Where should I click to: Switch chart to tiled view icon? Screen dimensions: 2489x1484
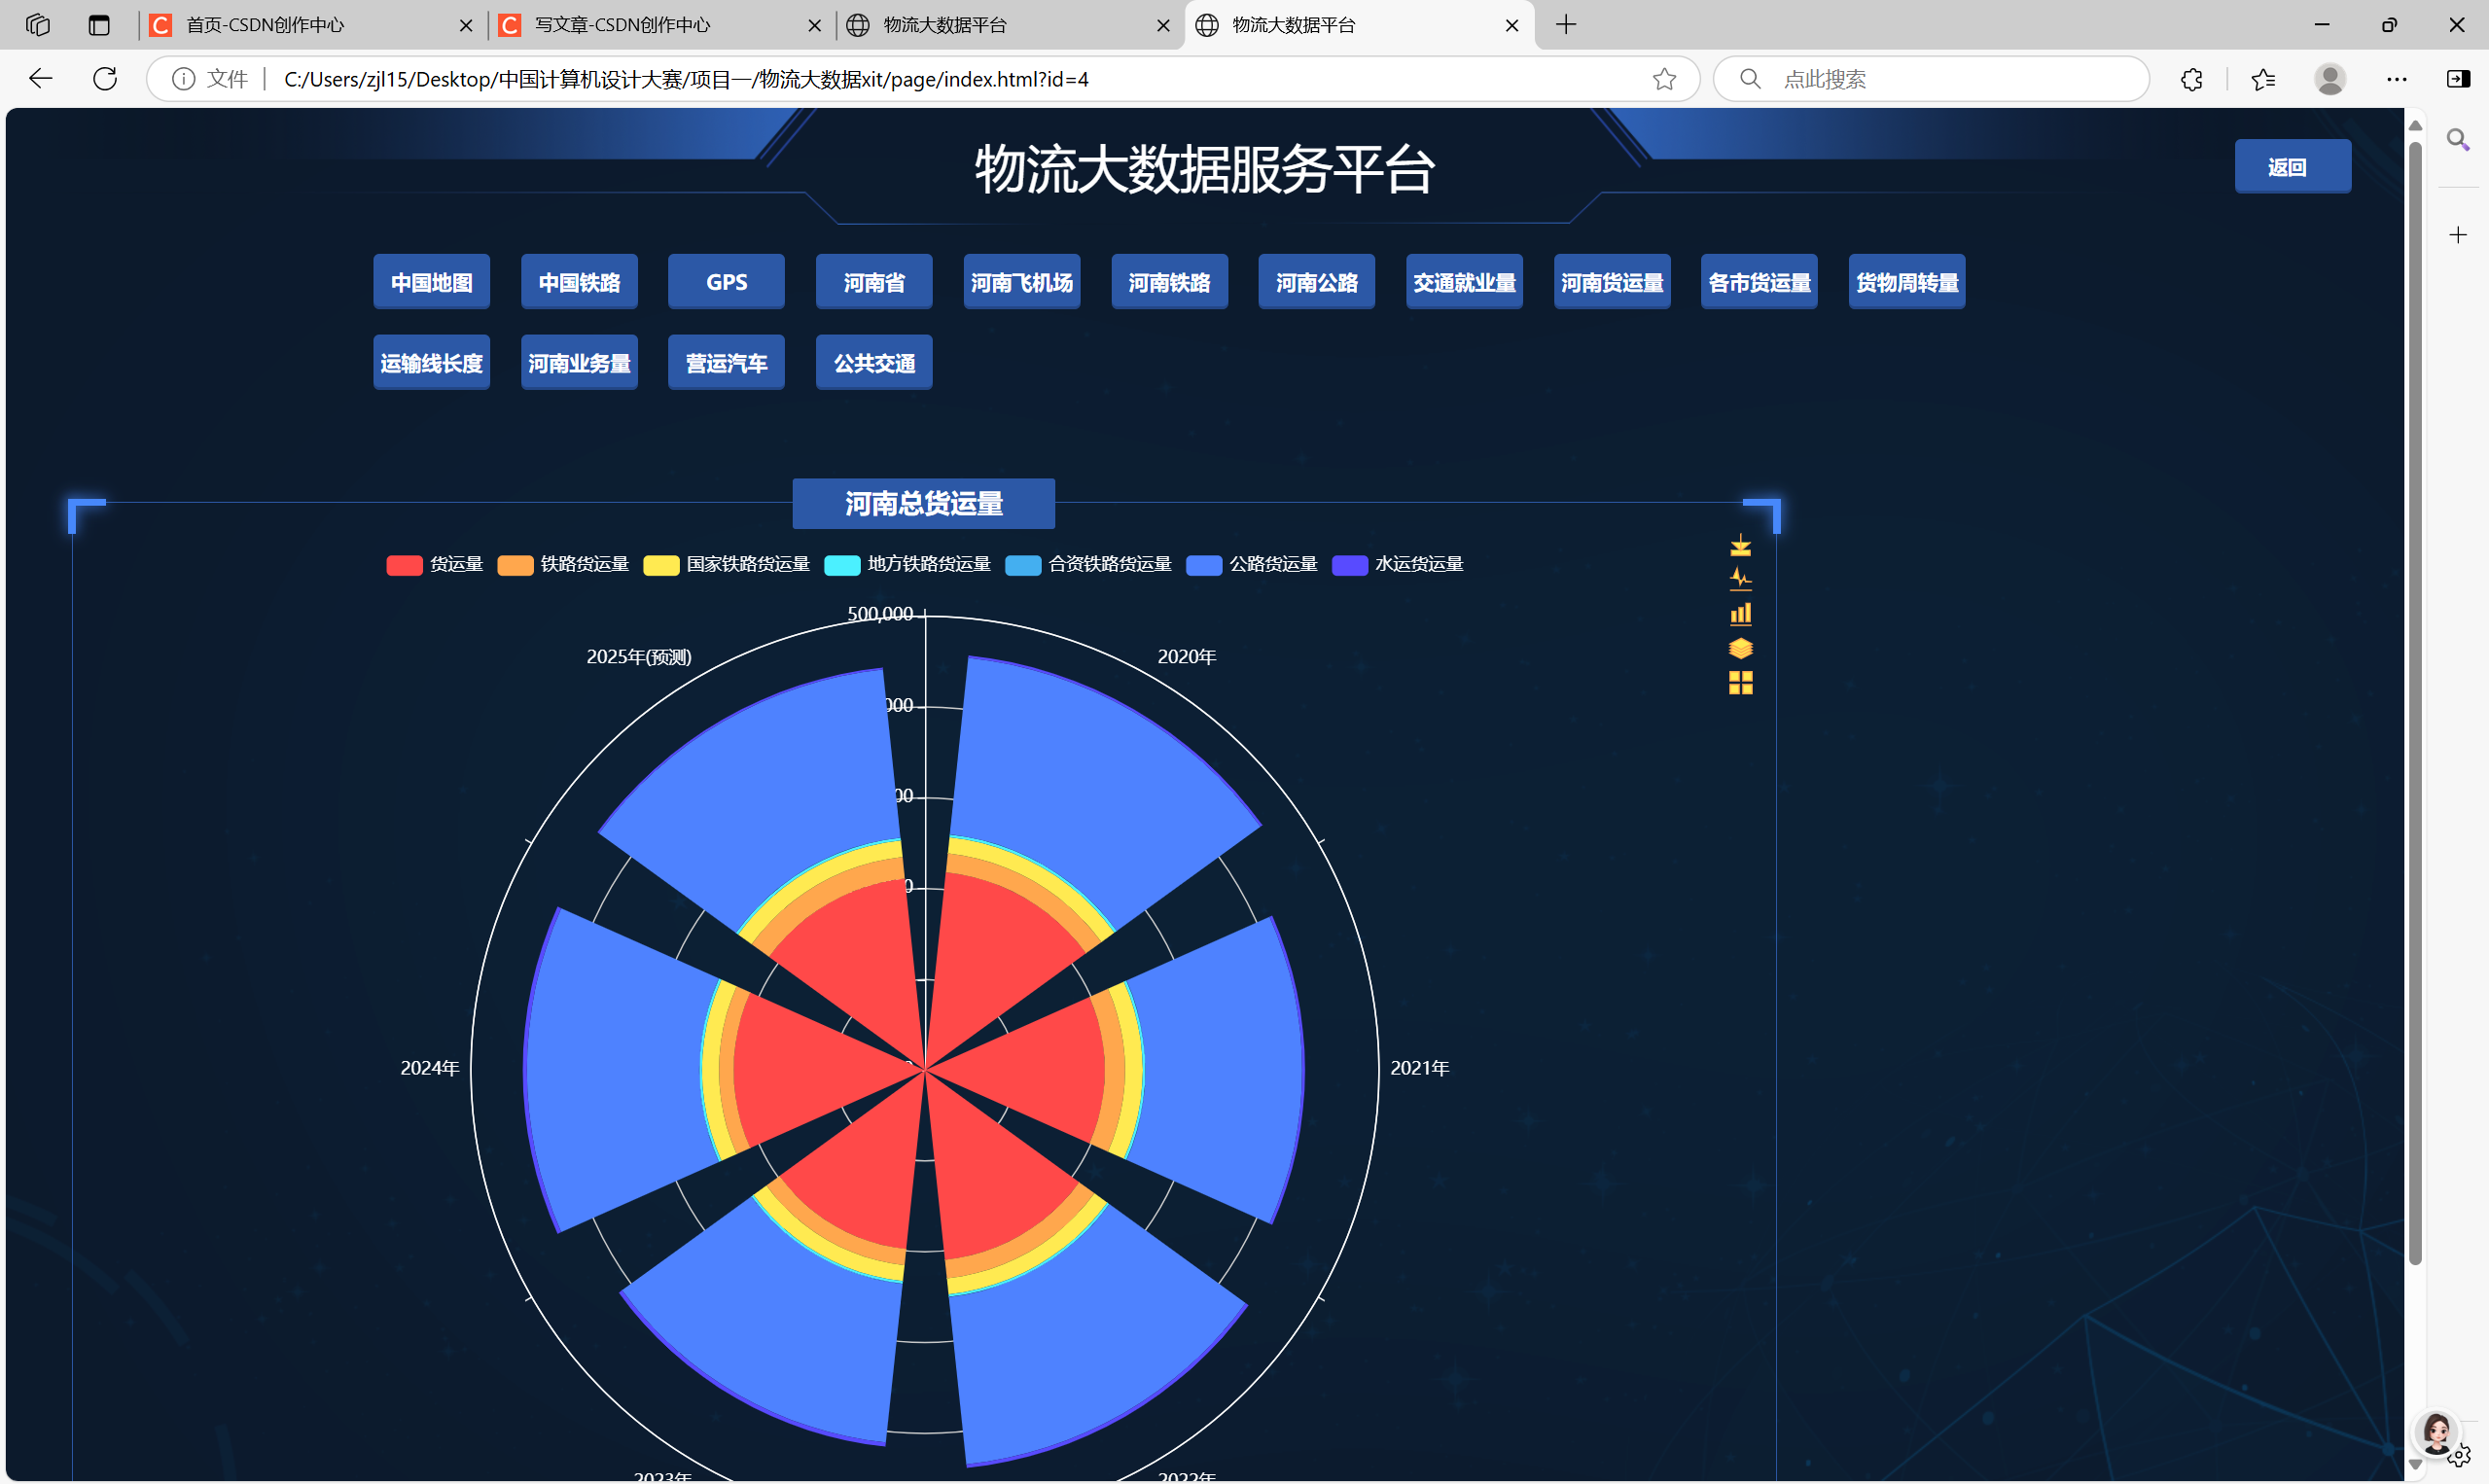pyautogui.click(x=1740, y=682)
